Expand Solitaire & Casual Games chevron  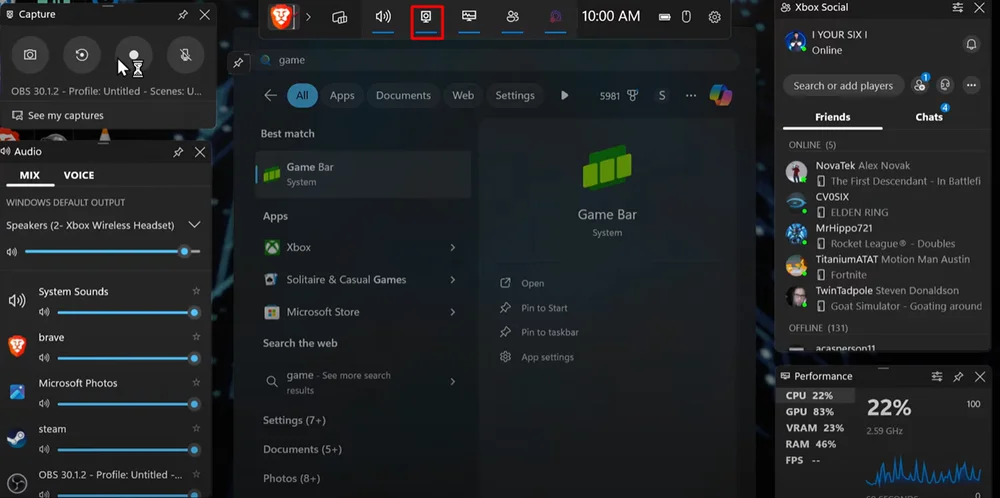click(453, 279)
